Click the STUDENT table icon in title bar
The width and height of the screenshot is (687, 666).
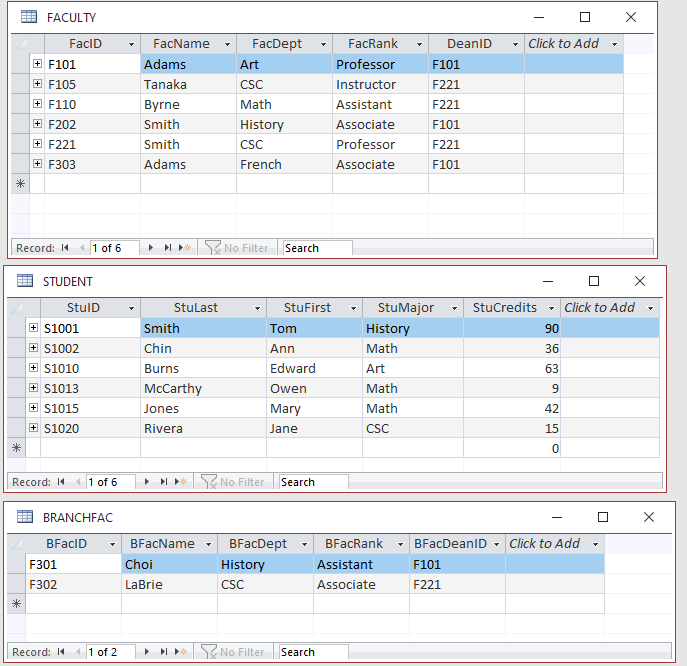(x=25, y=280)
